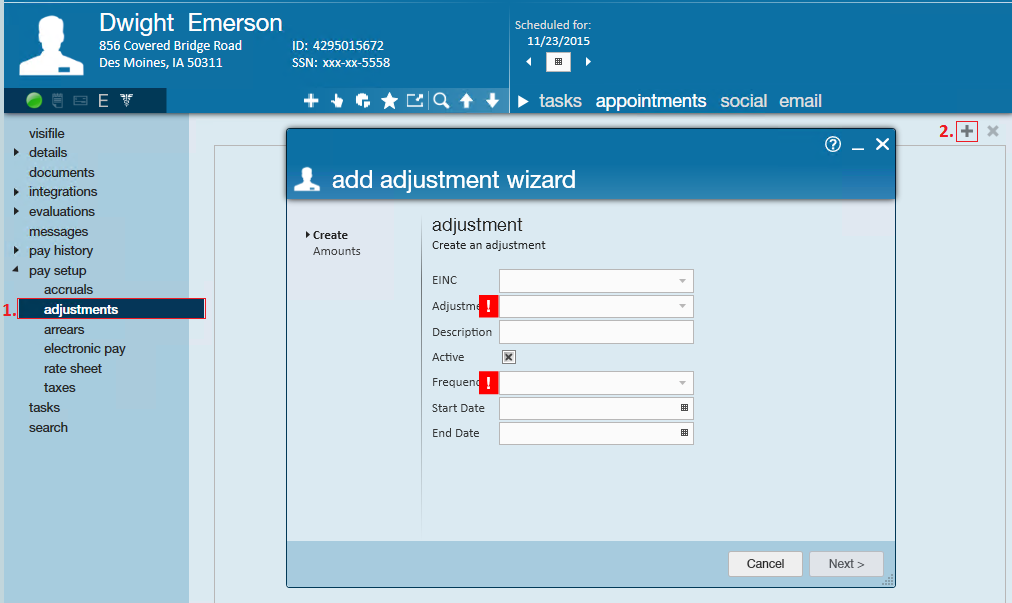
Task: Click the Cancel button
Action: [x=765, y=564]
